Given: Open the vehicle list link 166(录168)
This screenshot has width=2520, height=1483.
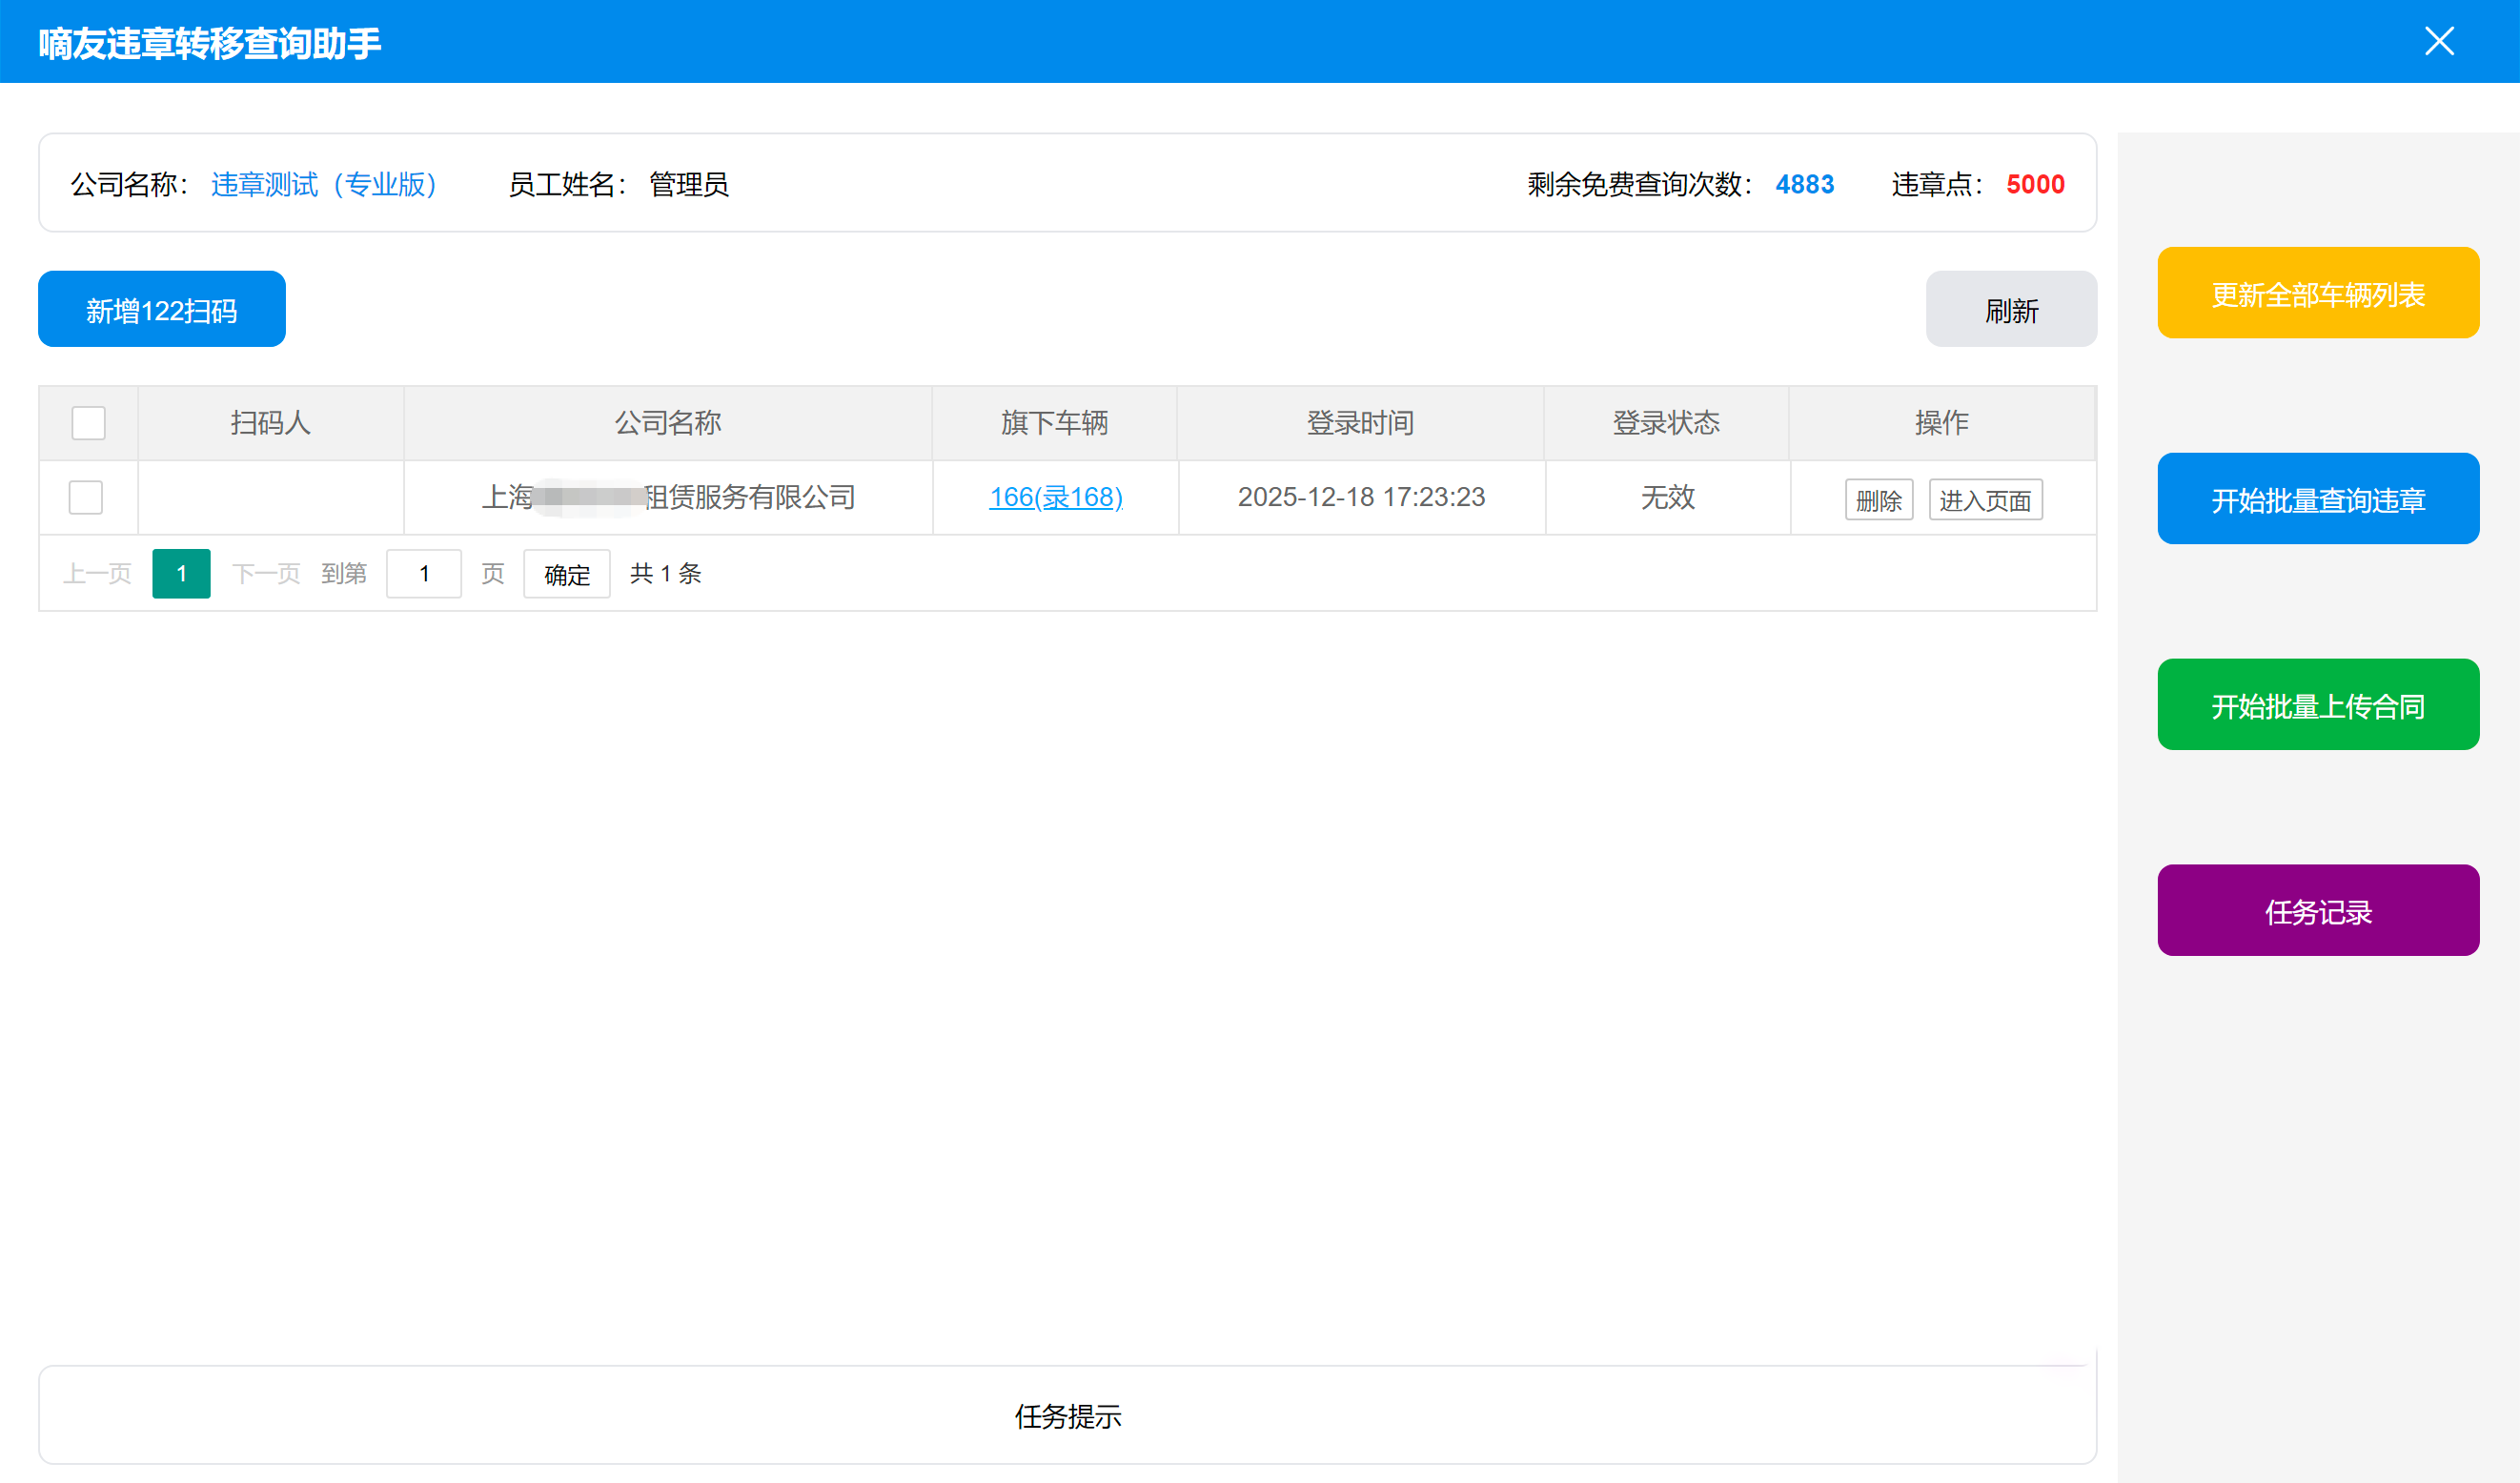Looking at the screenshot, I should click(x=1055, y=497).
